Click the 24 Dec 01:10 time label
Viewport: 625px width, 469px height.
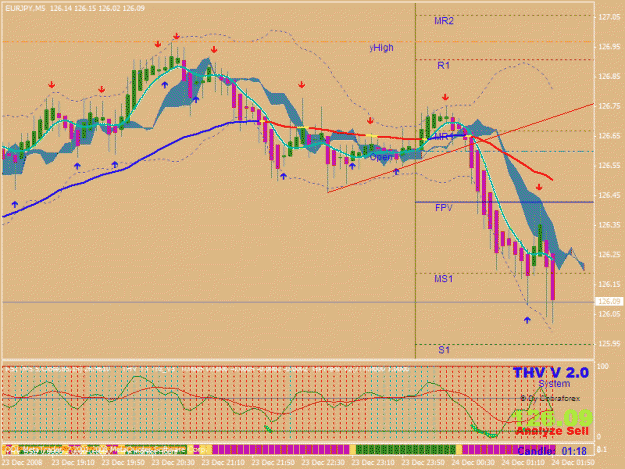click(x=523, y=463)
